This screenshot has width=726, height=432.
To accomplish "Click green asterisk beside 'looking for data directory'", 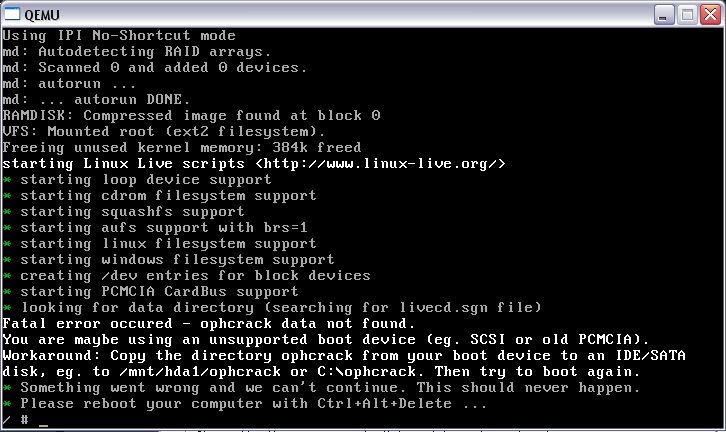I will [x=7, y=307].
